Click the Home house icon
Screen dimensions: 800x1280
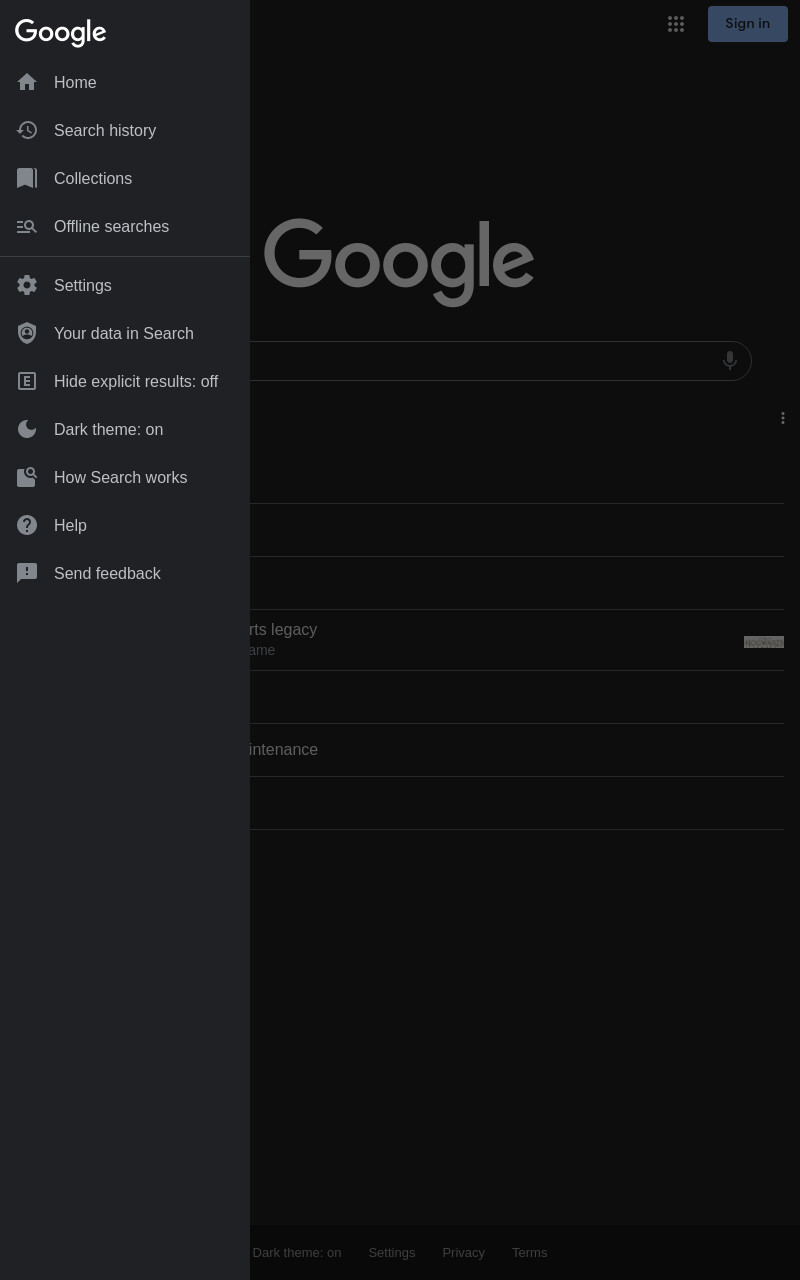[27, 82]
